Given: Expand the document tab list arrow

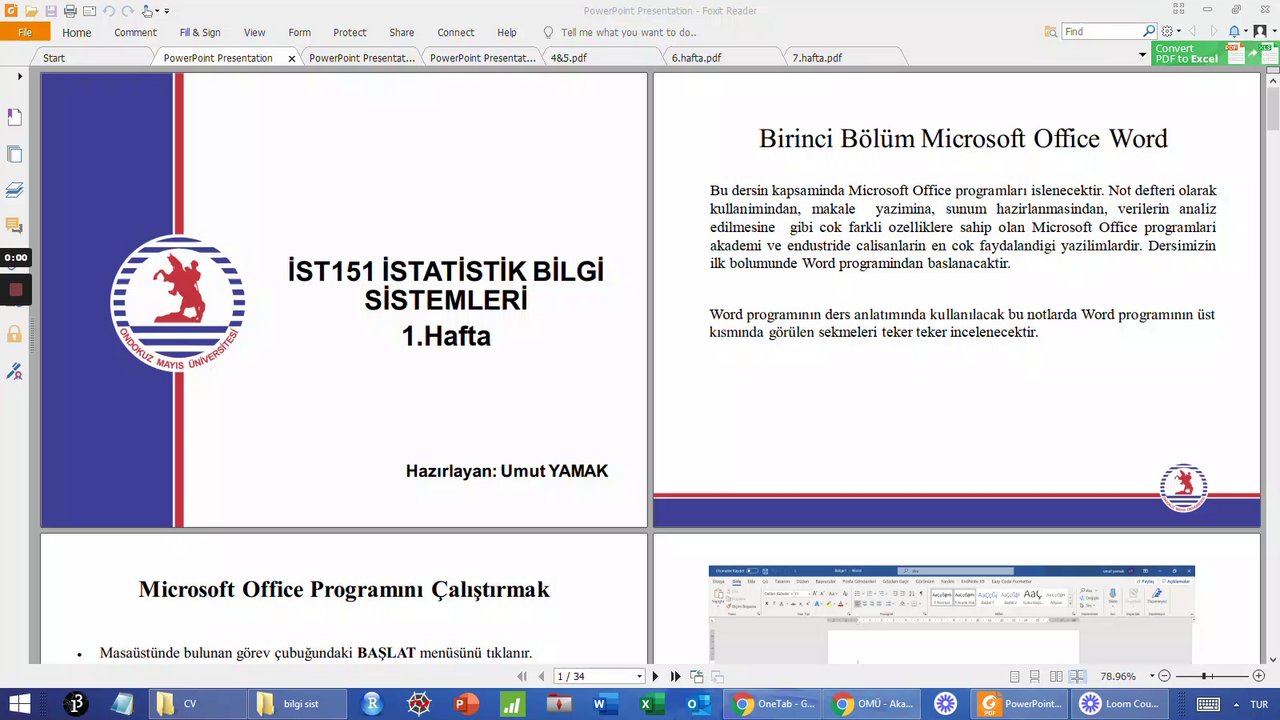Looking at the screenshot, I should pyautogui.click(x=1142, y=56).
